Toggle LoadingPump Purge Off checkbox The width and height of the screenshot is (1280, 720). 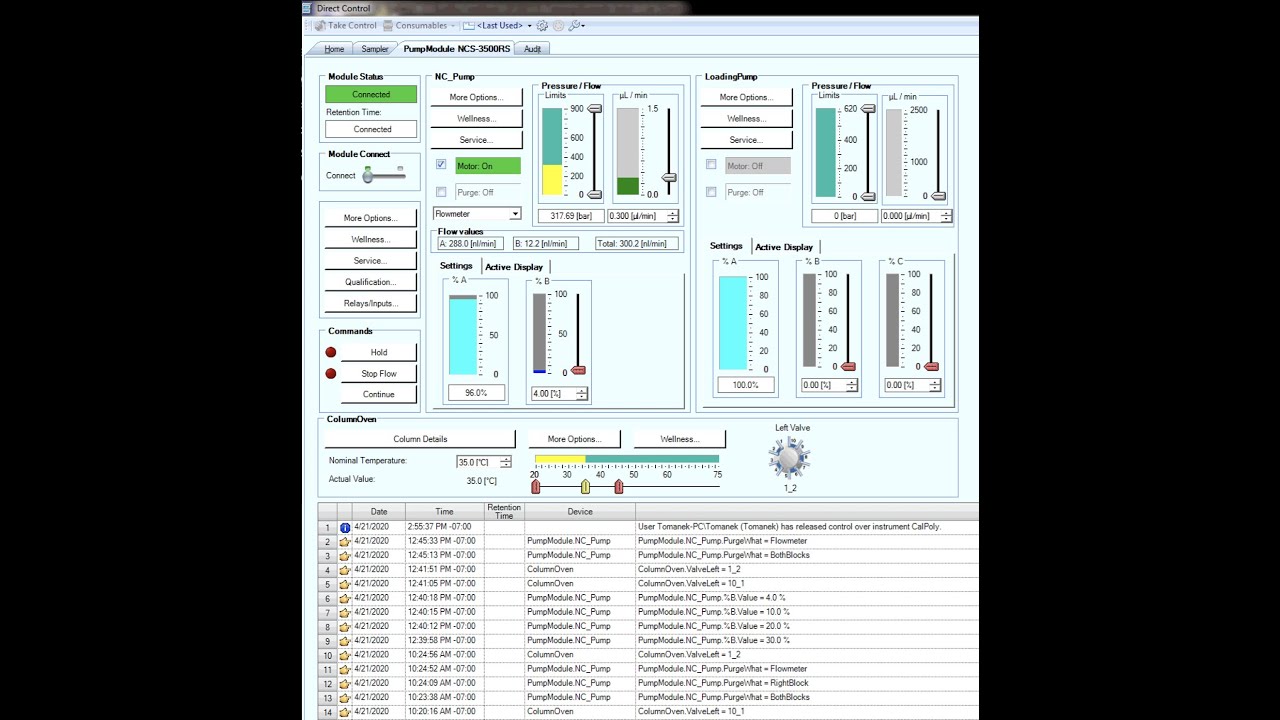[711, 192]
